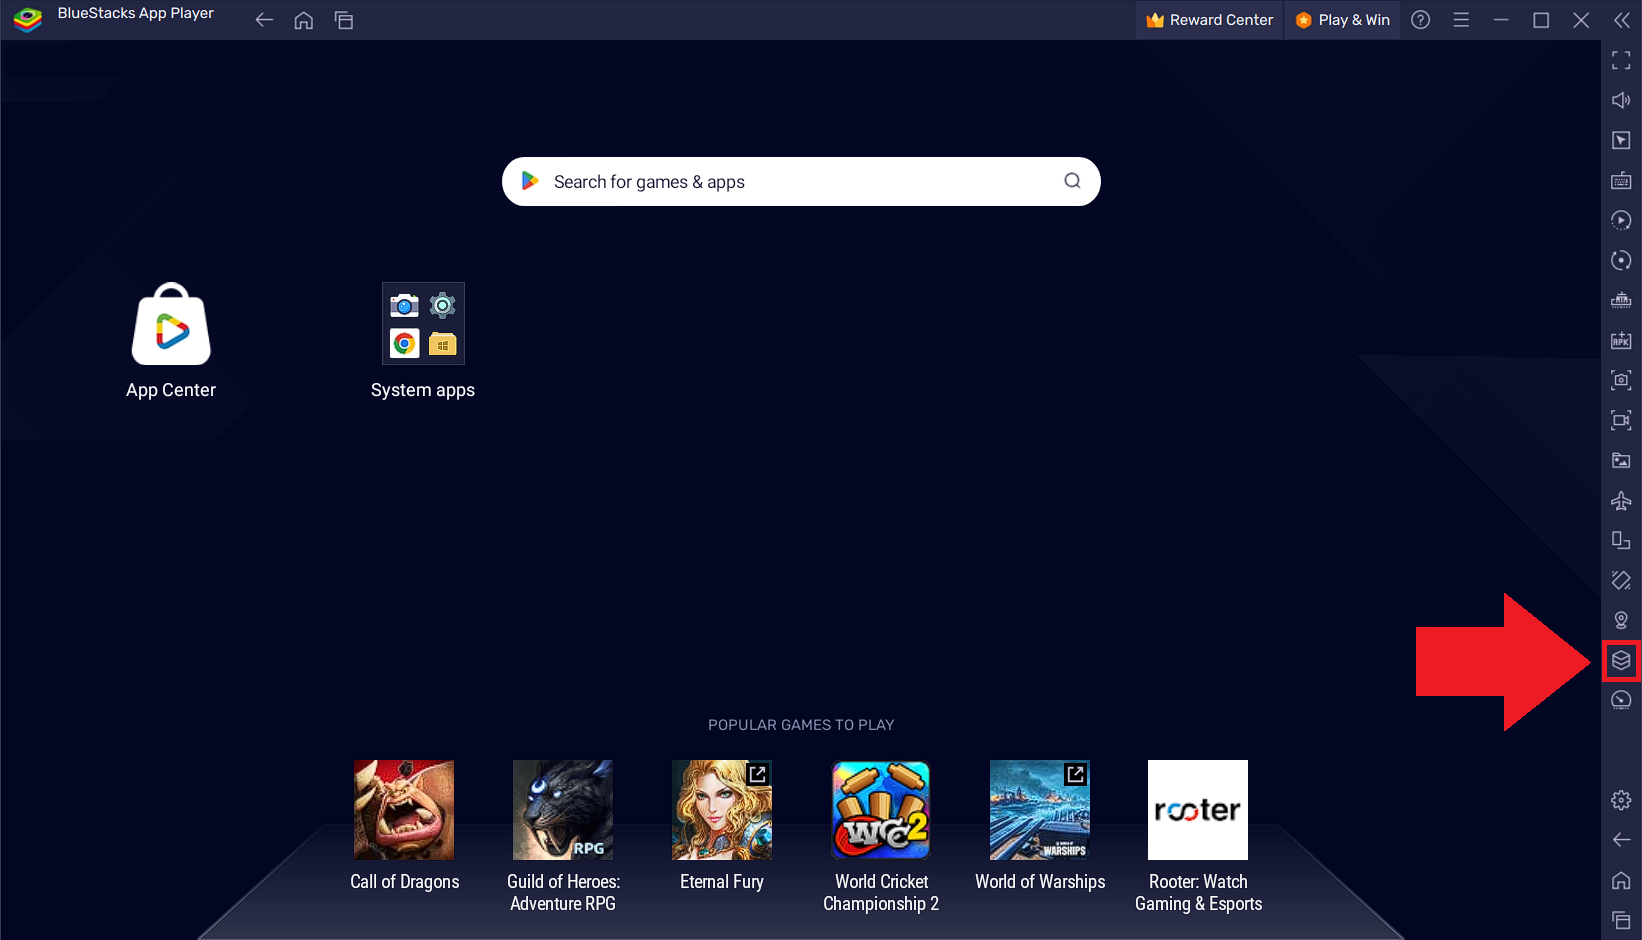Click the 'Call of Dragons' caption
The height and width of the screenshot is (940, 1642).
404,882
